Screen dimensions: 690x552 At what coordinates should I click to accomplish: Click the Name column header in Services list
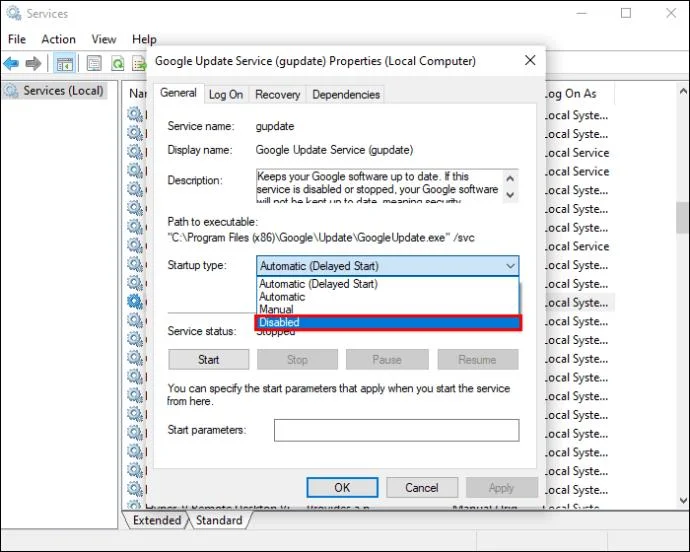(137, 93)
